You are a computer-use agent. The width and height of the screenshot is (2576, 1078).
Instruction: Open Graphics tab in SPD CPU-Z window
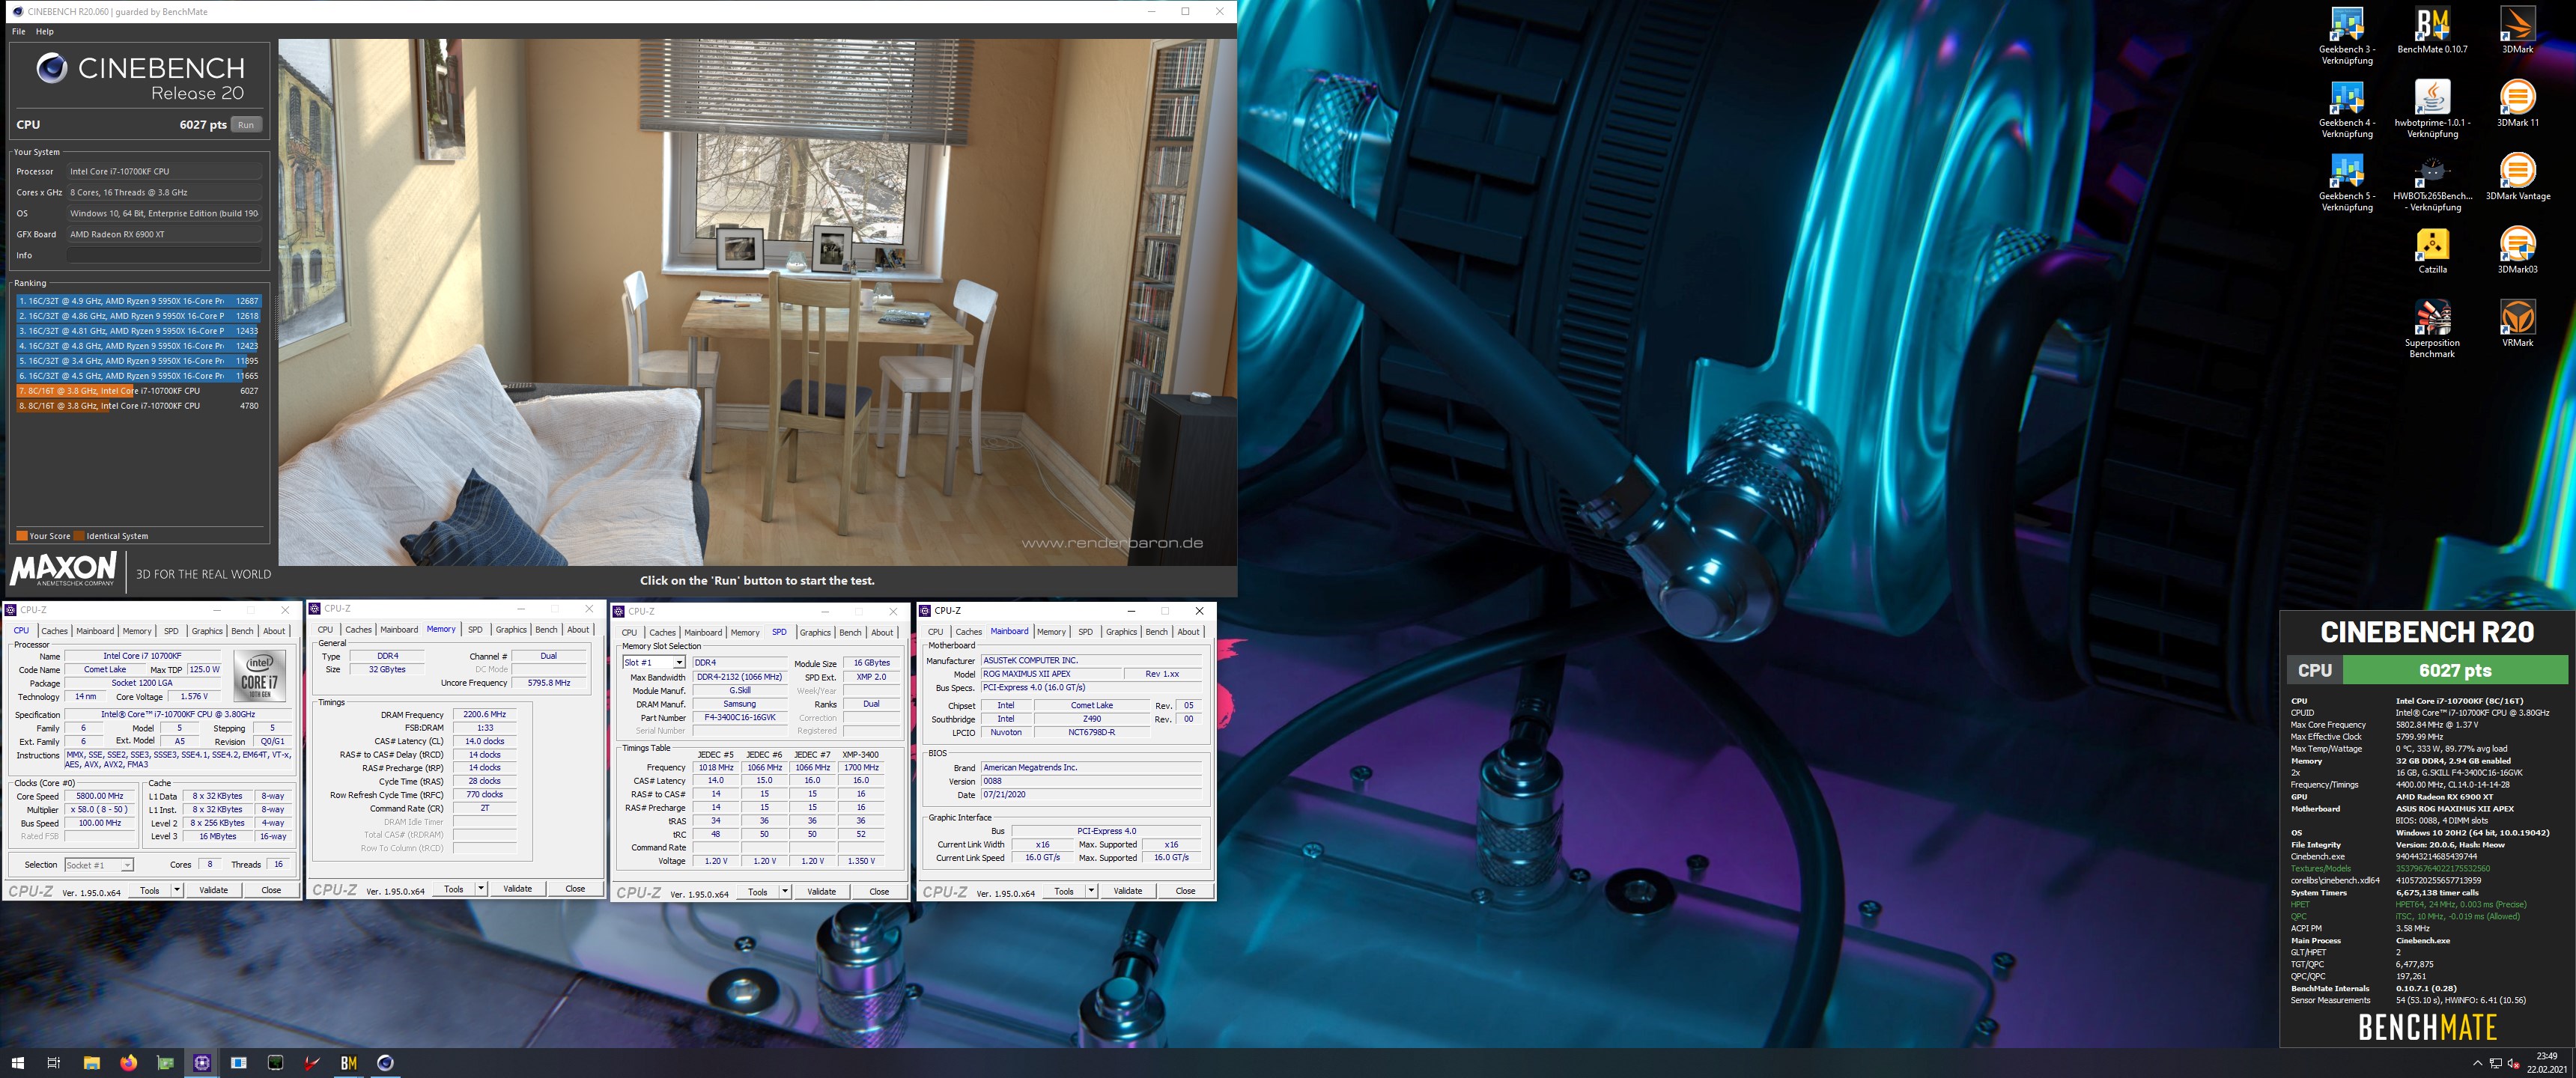click(x=815, y=632)
